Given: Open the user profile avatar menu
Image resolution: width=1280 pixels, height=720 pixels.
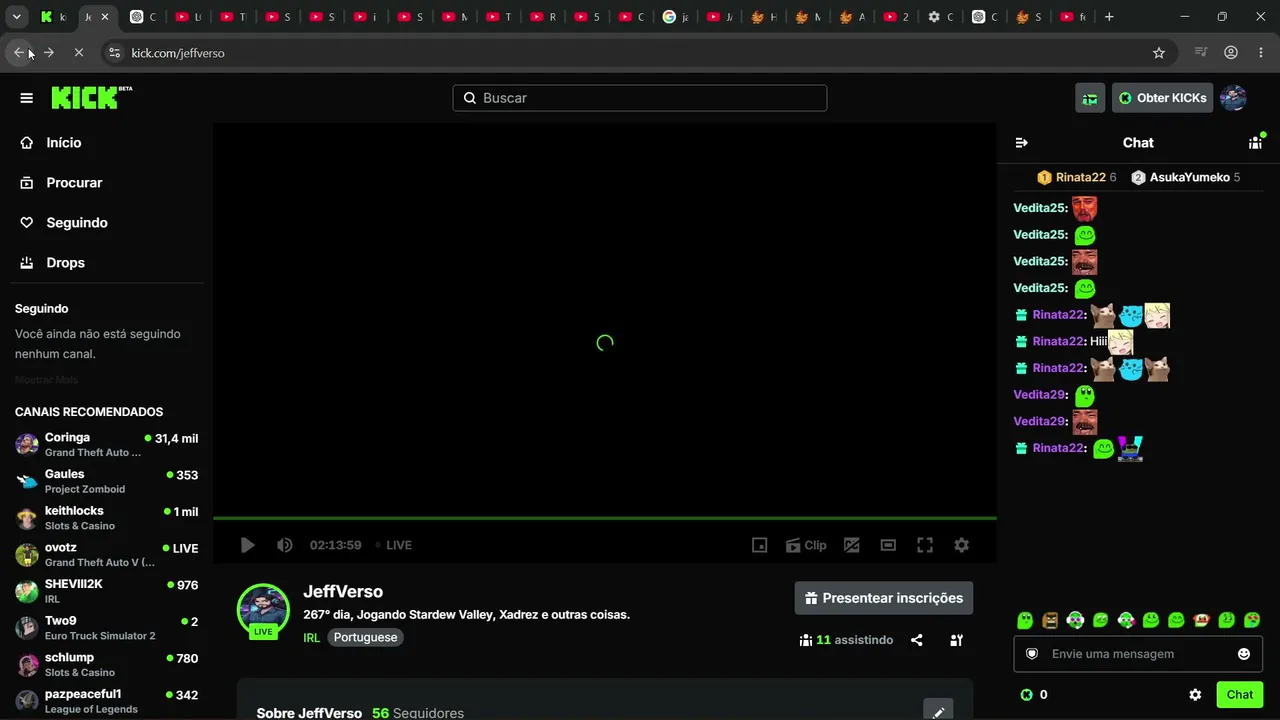Looking at the screenshot, I should [1233, 98].
